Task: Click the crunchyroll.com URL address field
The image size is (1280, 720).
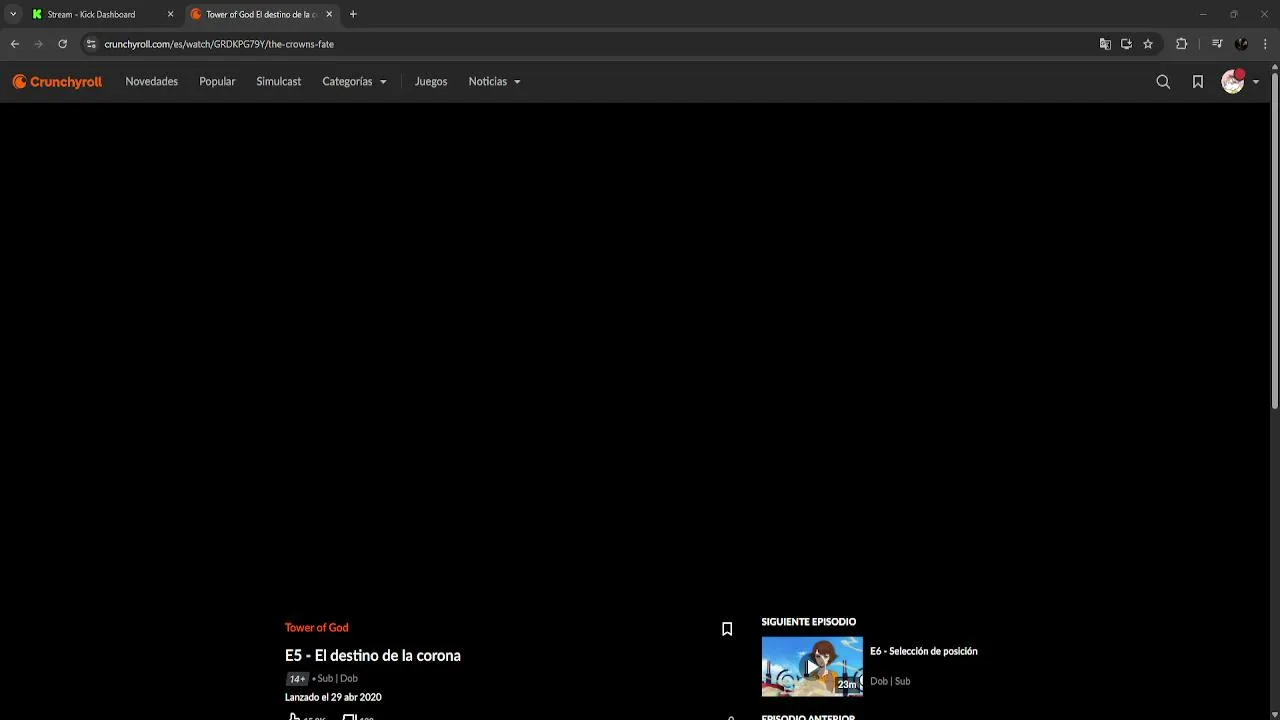Action: pyautogui.click(x=590, y=44)
